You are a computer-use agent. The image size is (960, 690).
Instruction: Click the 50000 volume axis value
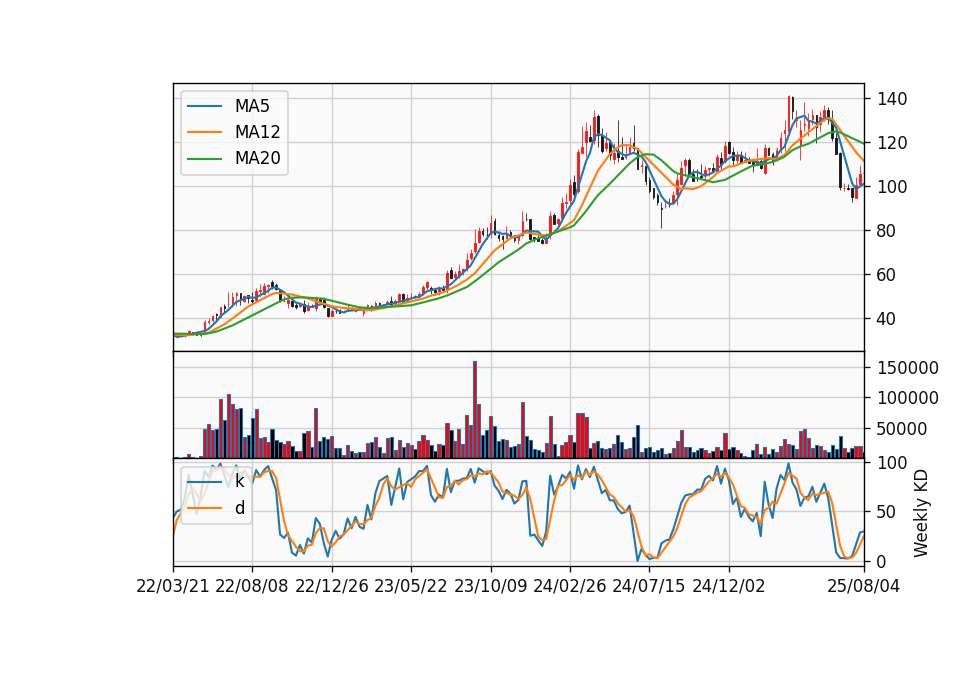click(902, 429)
